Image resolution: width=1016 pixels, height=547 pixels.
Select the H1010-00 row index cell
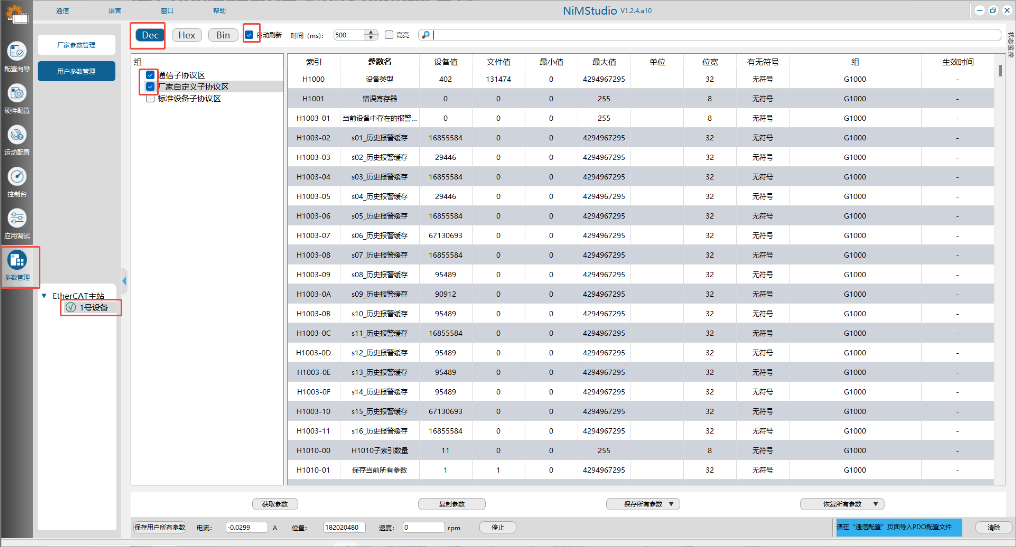(x=314, y=450)
